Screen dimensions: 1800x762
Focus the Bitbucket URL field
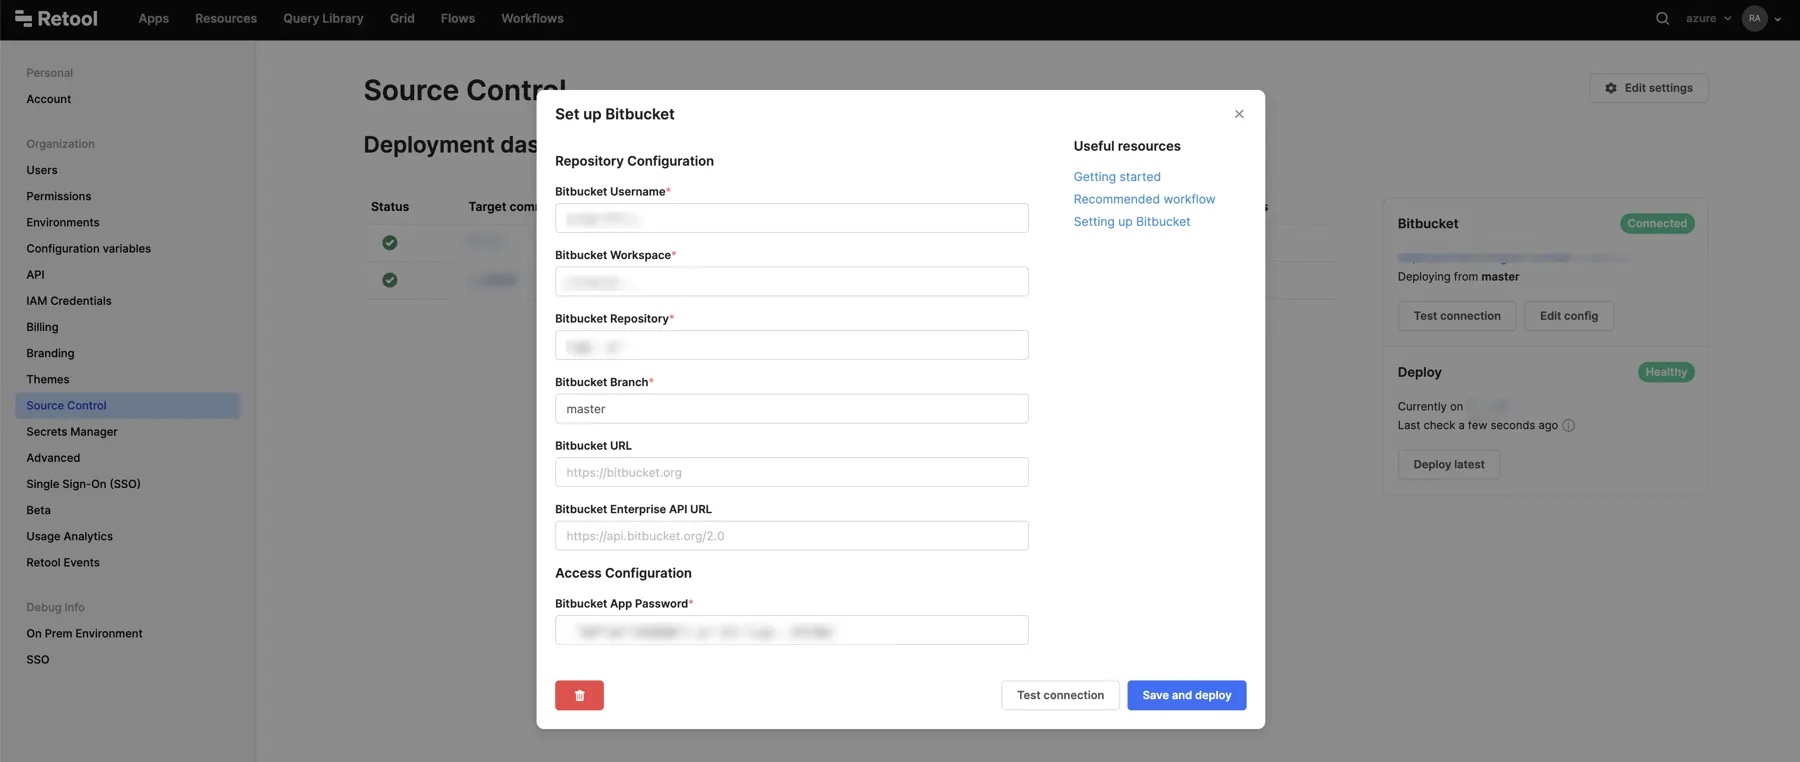[791, 472]
